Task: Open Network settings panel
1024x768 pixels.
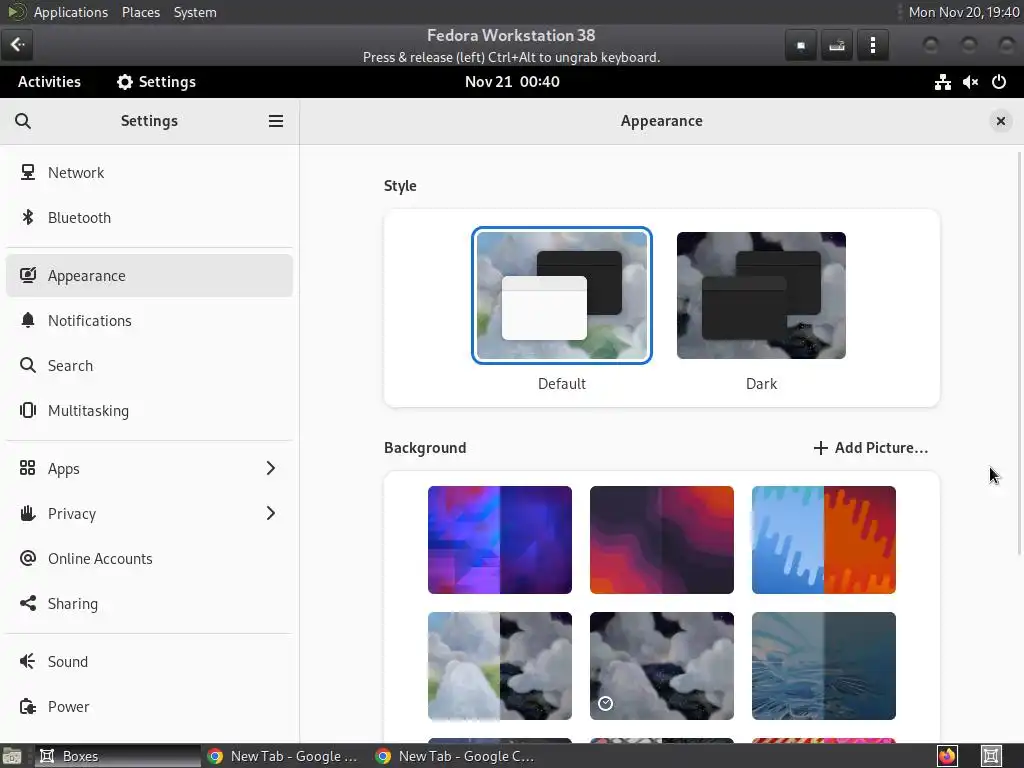Action: pos(149,172)
